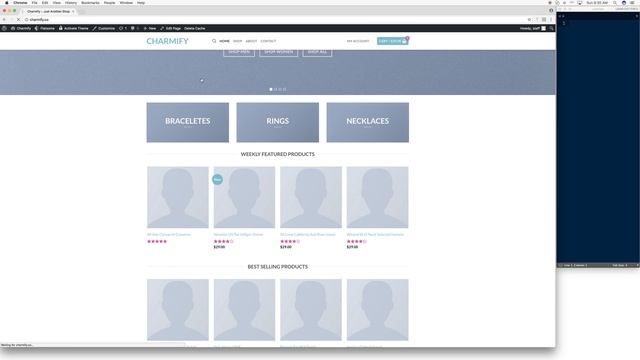
Task: Open MY ACCOUNT link
Action: pyautogui.click(x=358, y=41)
